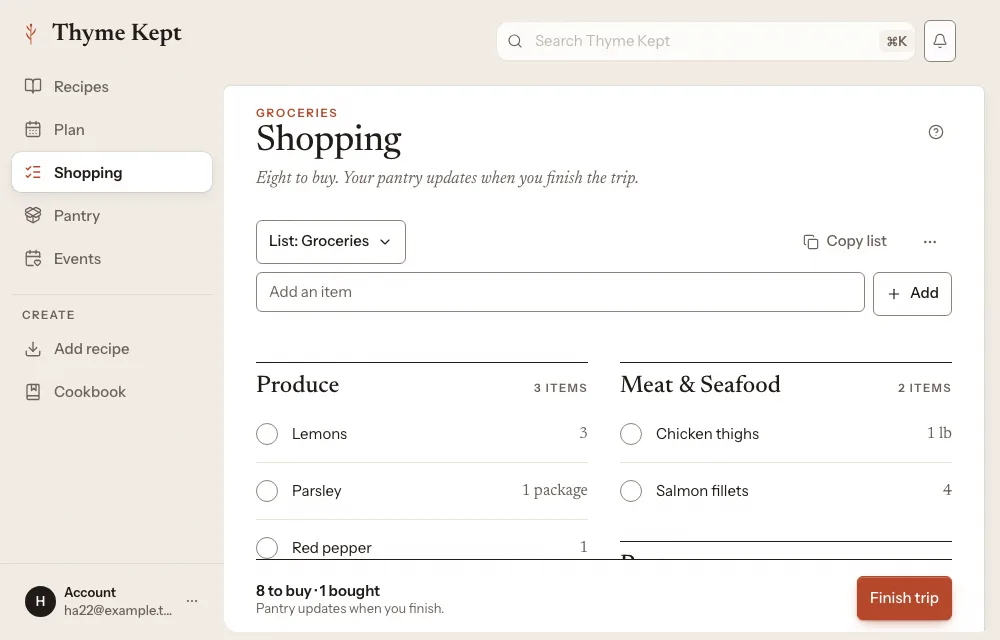Viewport: 1000px width, 640px height.
Task: Click the '3 ITEMS' count
Action: [x=560, y=388]
